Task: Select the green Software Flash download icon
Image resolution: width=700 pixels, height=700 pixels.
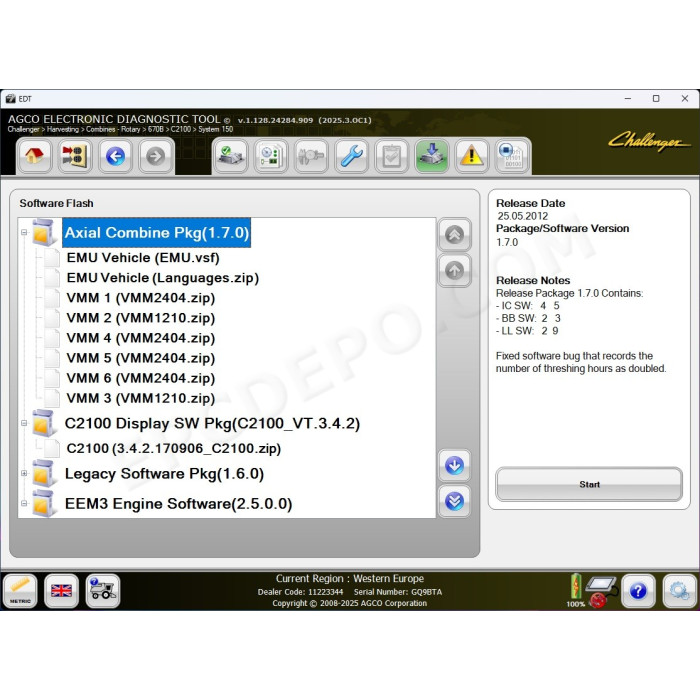Action: (x=432, y=156)
